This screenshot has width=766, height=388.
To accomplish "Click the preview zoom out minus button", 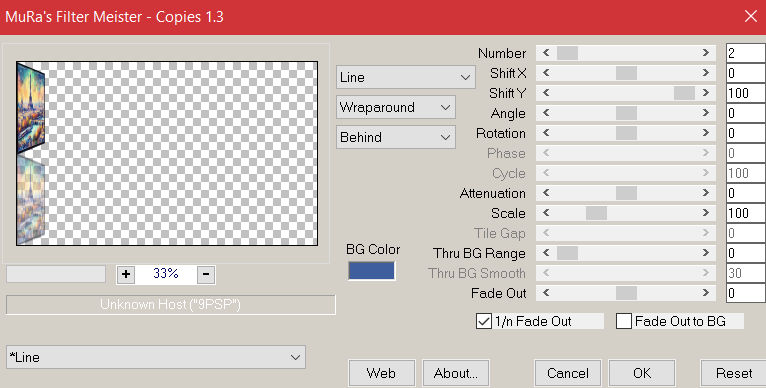I will [206, 274].
